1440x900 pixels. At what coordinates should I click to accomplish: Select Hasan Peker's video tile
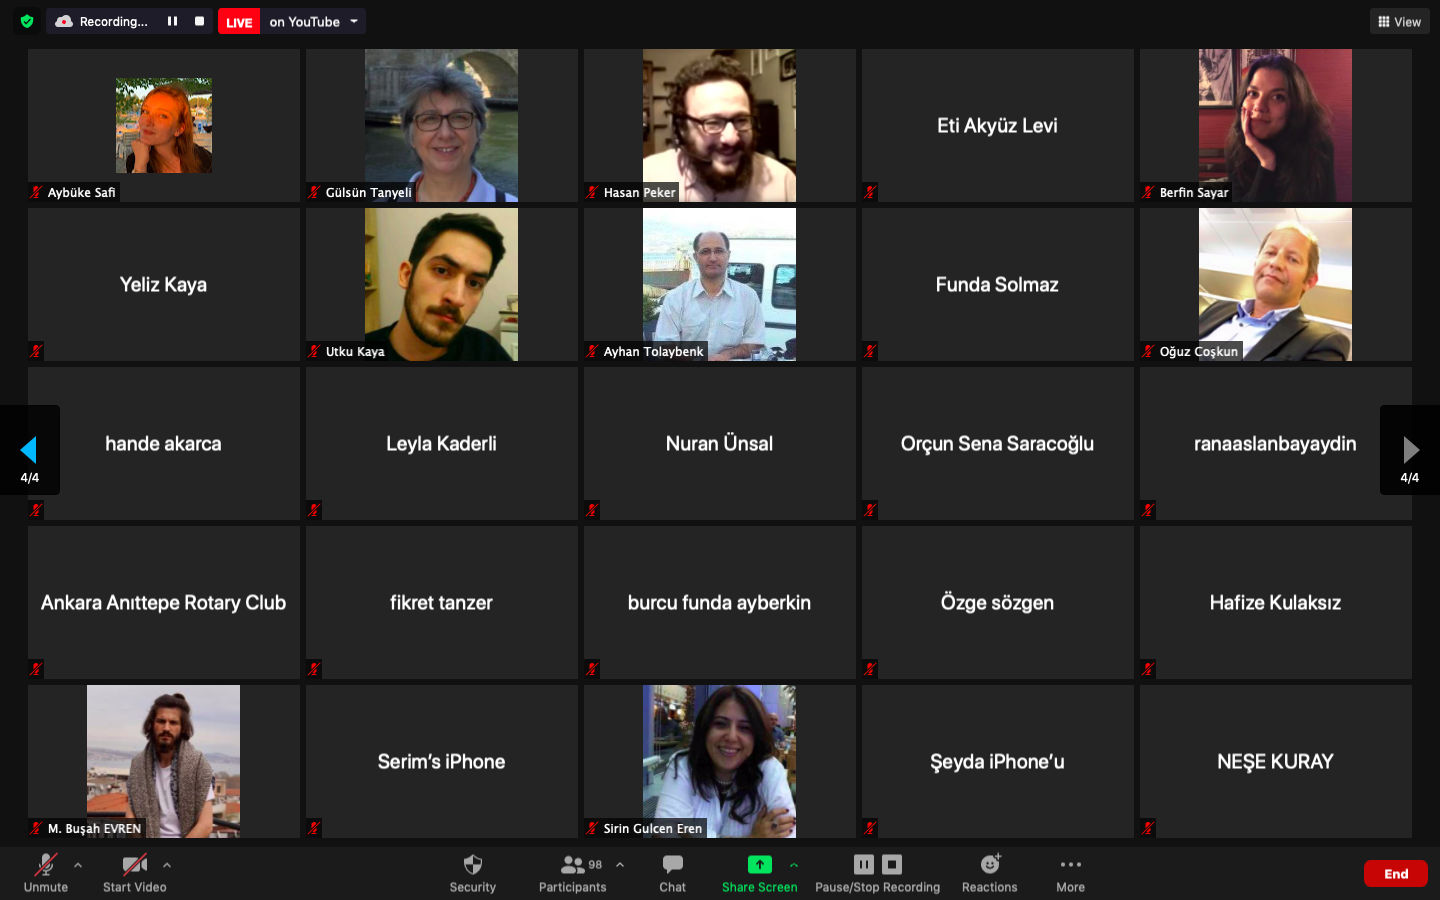click(720, 125)
